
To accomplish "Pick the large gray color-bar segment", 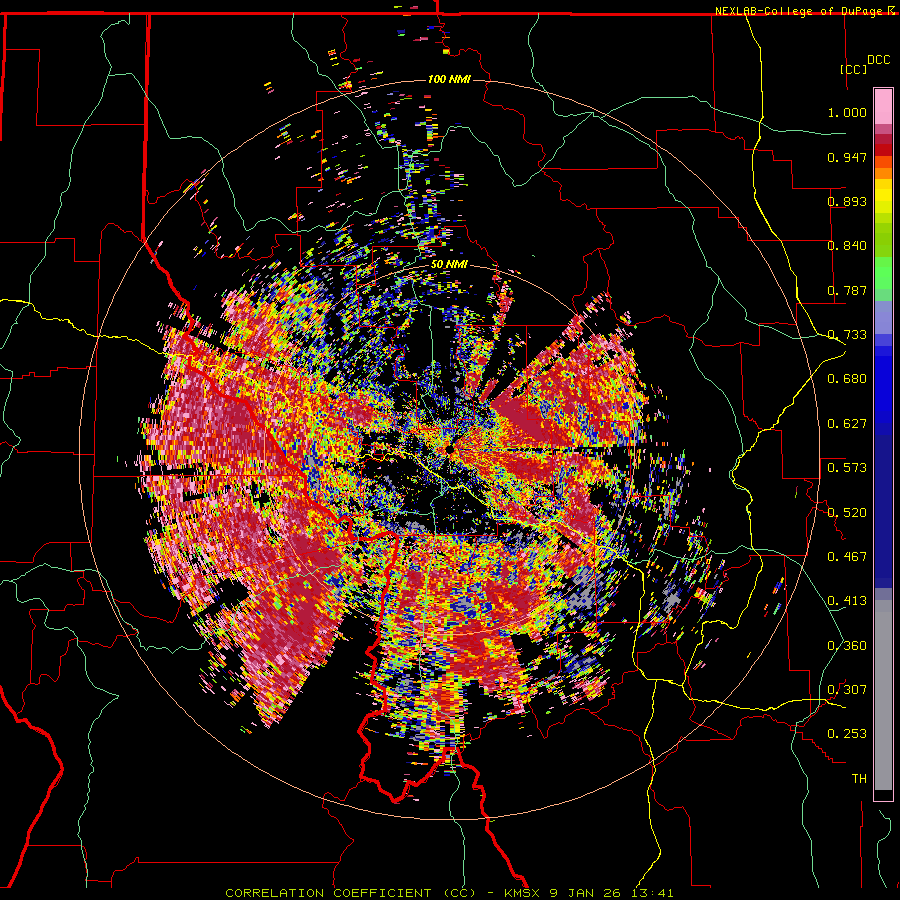I will pyautogui.click(x=883, y=695).
